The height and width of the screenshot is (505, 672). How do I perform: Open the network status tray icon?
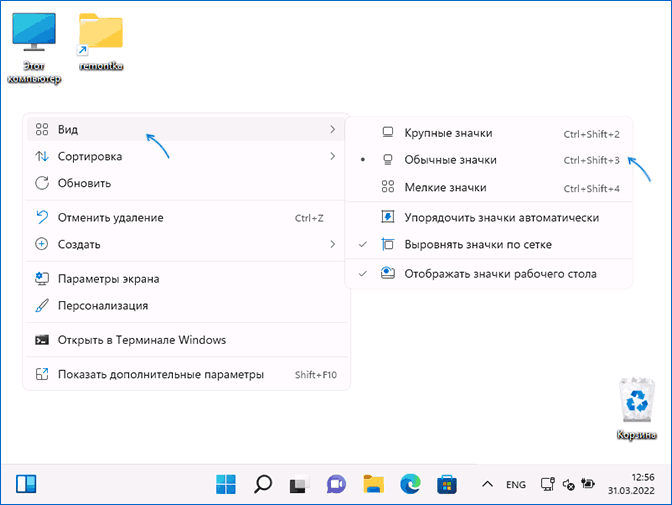[548, 484]
